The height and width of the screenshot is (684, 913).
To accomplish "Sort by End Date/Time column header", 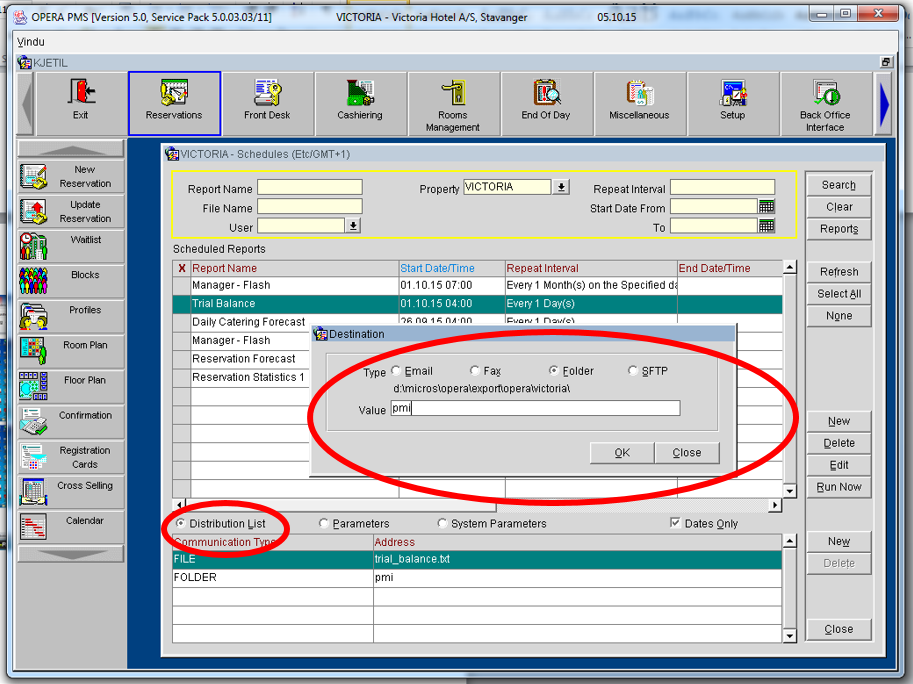I will pos(730,268).
